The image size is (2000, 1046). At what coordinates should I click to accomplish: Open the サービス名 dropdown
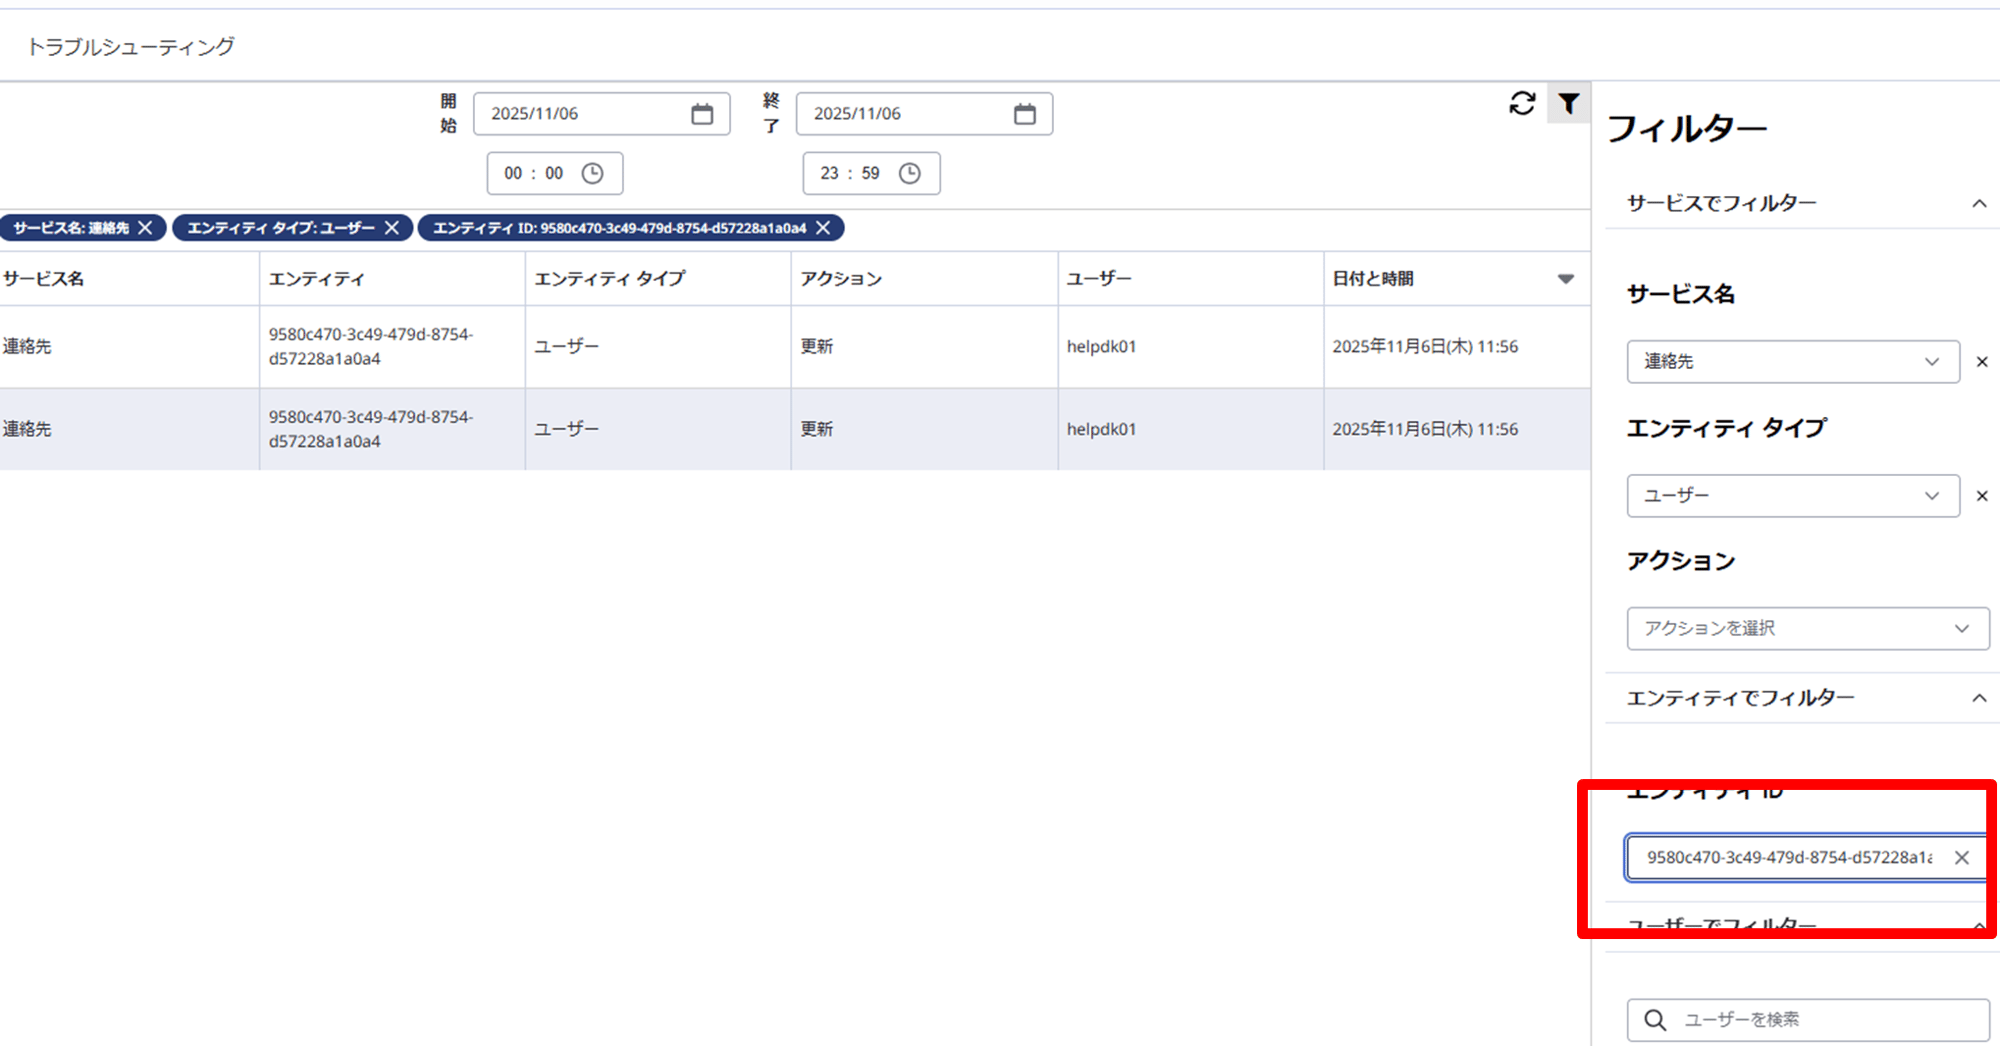coord(1792,362)
